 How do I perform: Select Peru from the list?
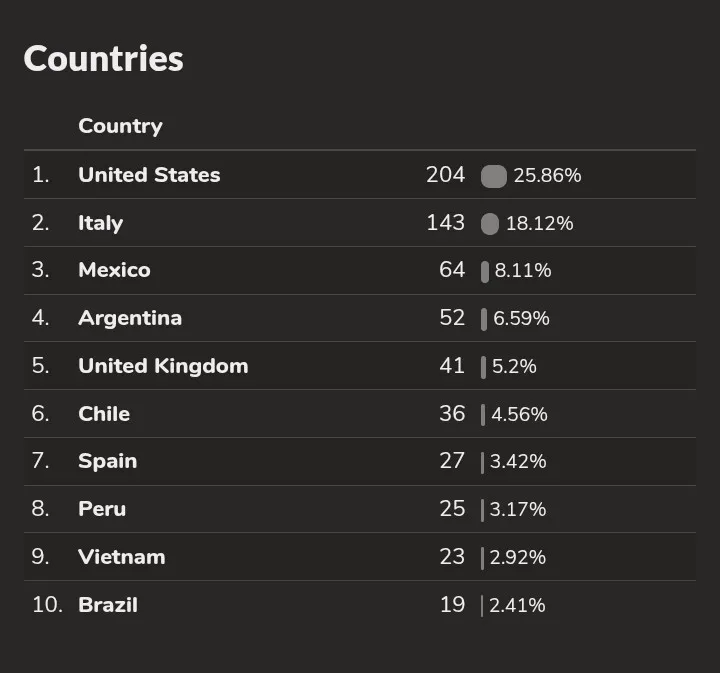[x=102, y=509]
